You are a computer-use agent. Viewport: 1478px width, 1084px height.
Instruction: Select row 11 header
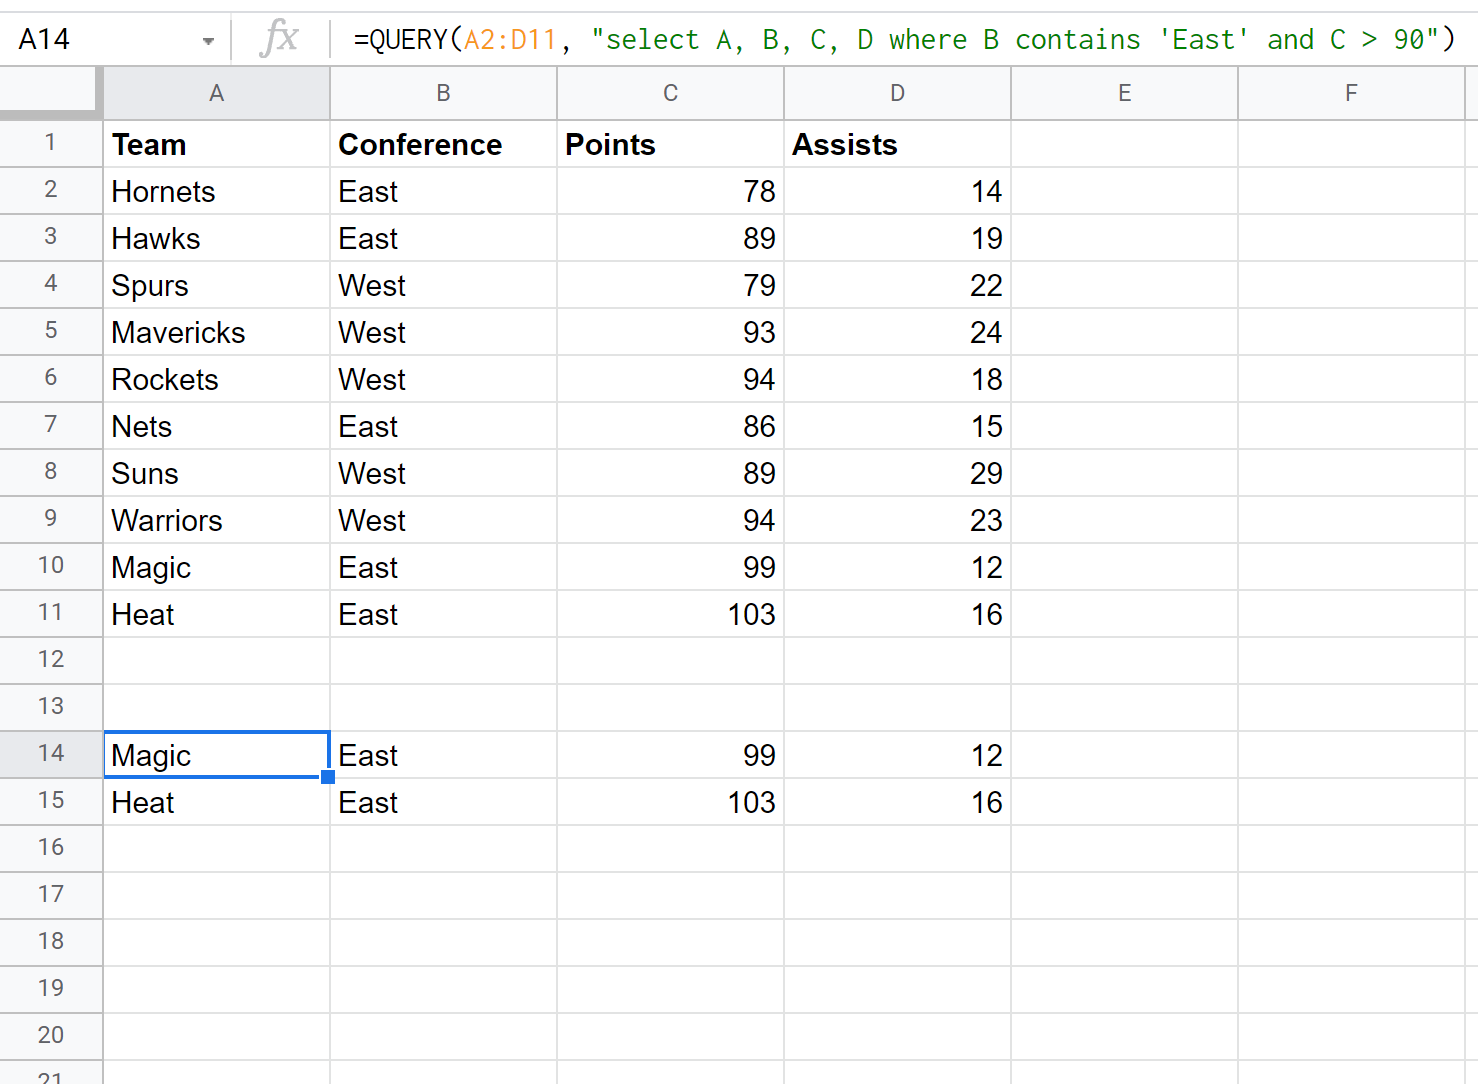pos(50,613)
